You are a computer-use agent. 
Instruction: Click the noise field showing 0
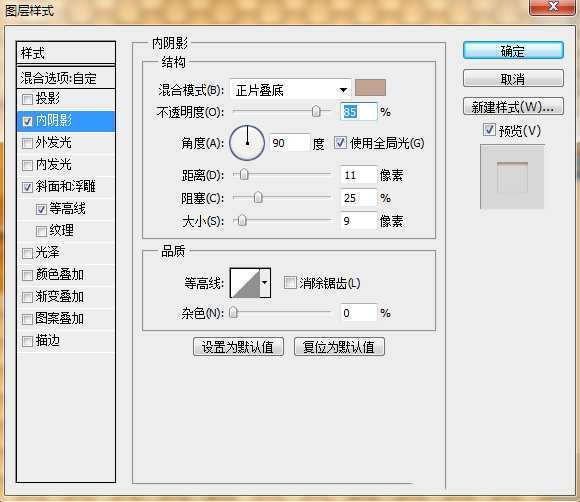(x=358, y=313)
